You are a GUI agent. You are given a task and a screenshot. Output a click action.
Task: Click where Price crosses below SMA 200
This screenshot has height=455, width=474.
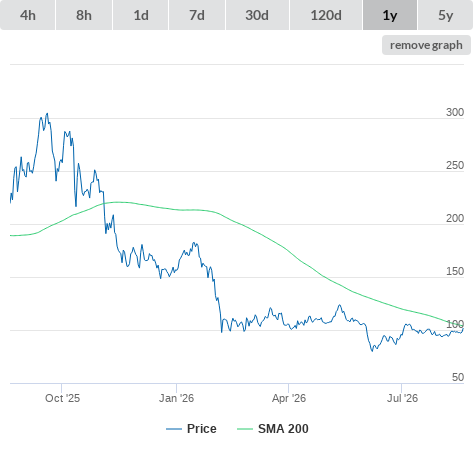[x=104, y=203]
